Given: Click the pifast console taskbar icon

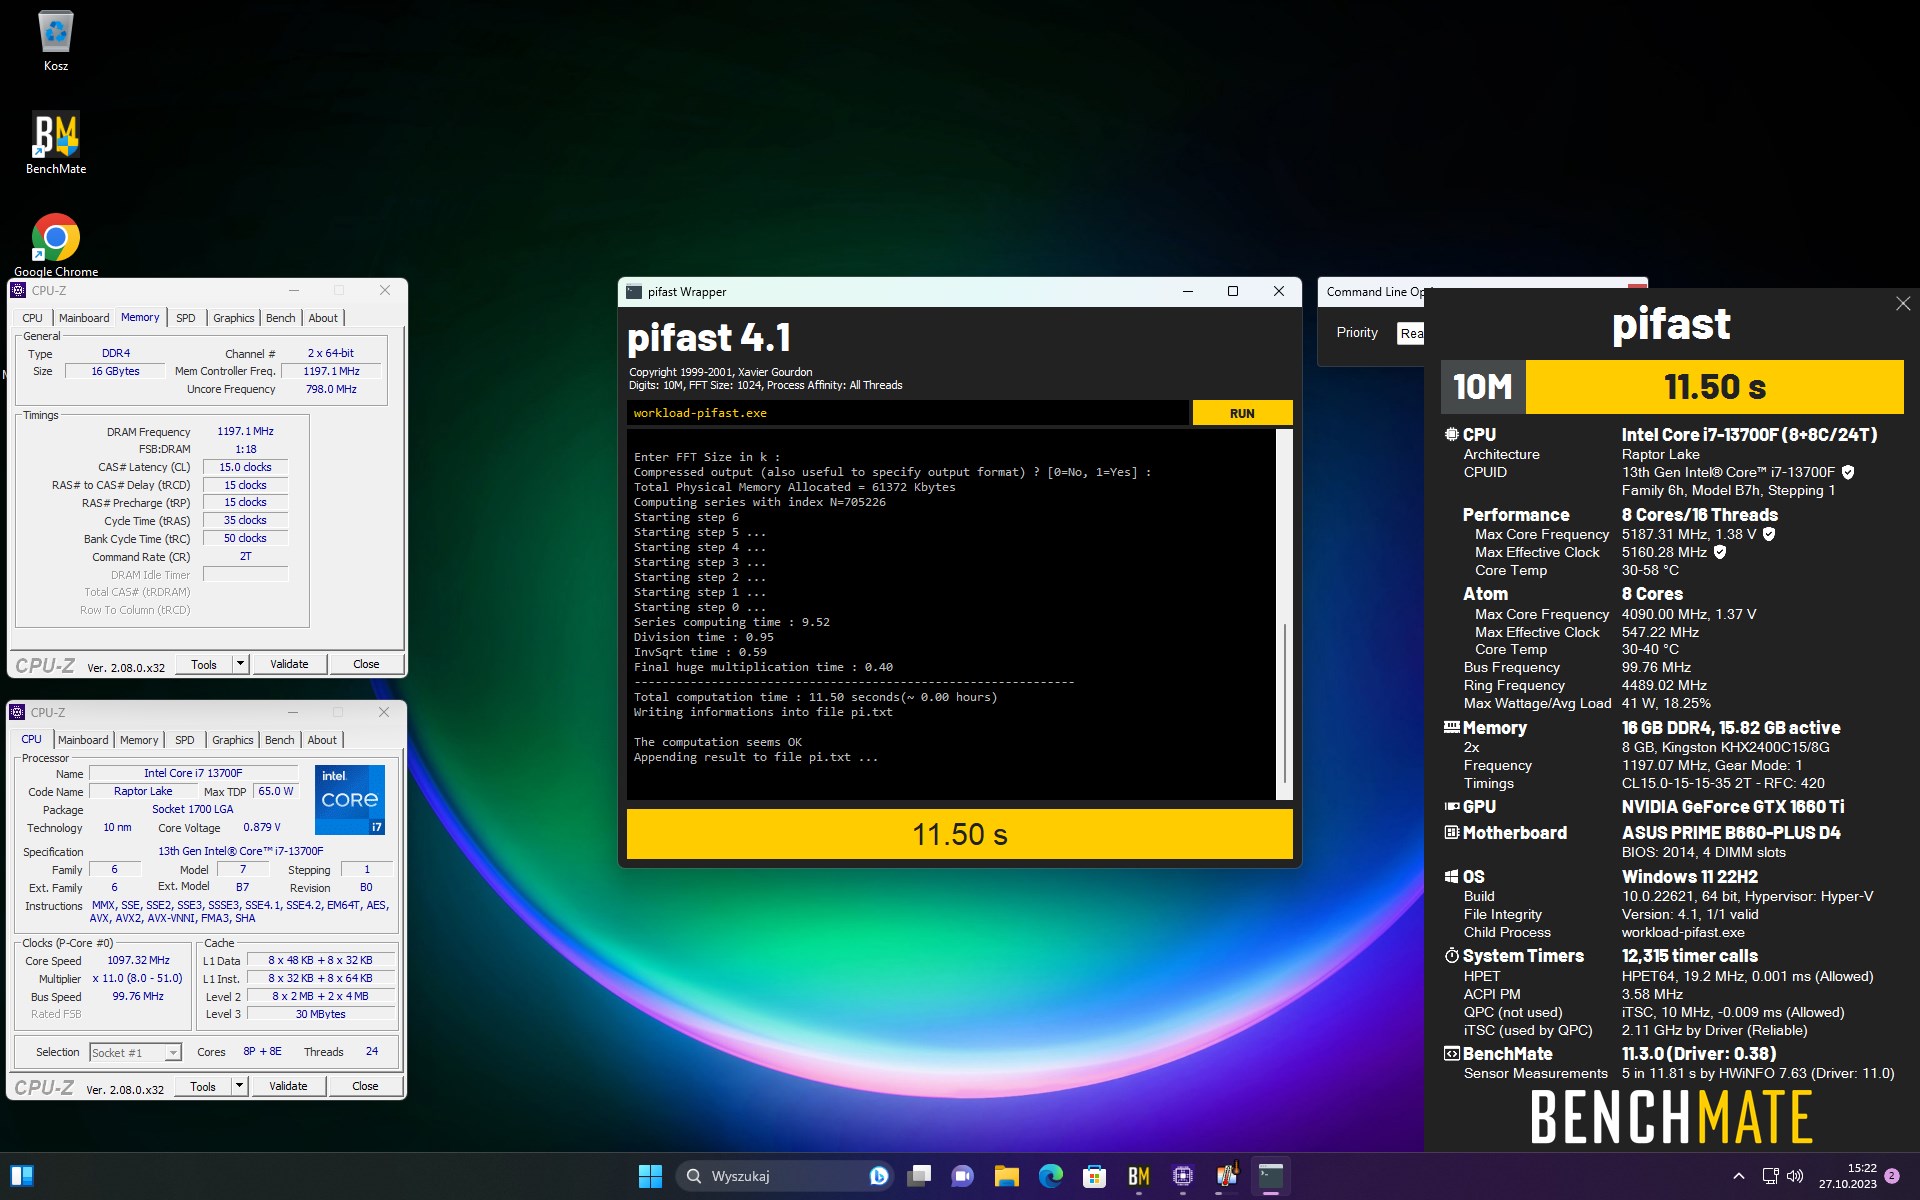Looking at the screenshot, I should point(1271,1176).
